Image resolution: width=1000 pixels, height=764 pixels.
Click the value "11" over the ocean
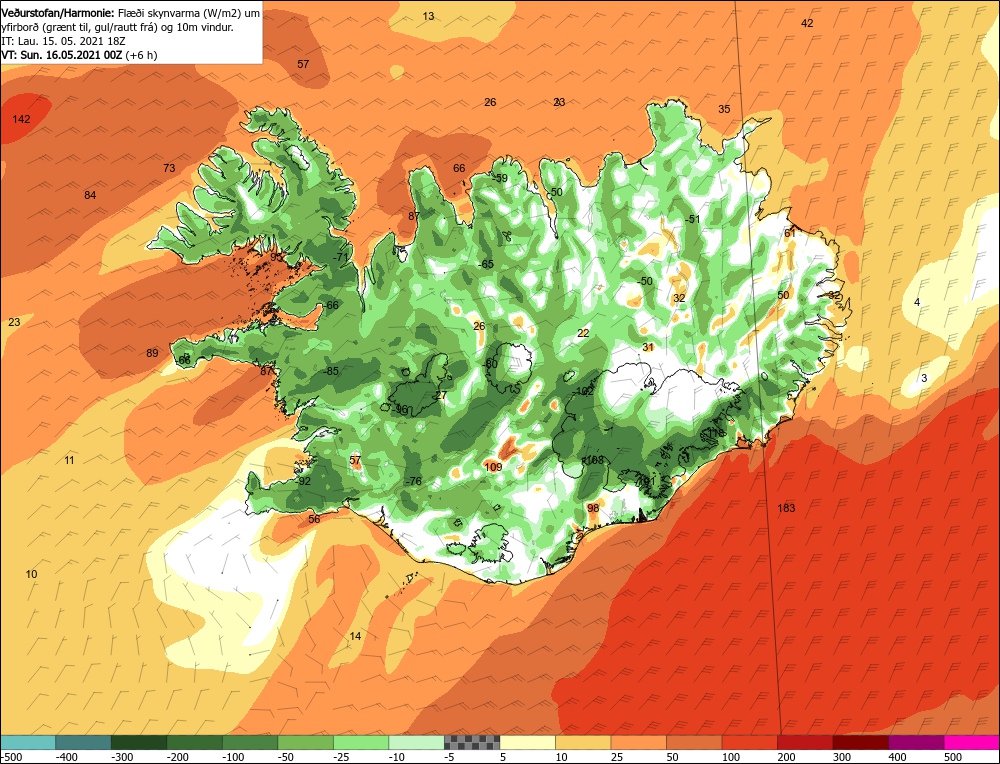[x=70, y=460]
